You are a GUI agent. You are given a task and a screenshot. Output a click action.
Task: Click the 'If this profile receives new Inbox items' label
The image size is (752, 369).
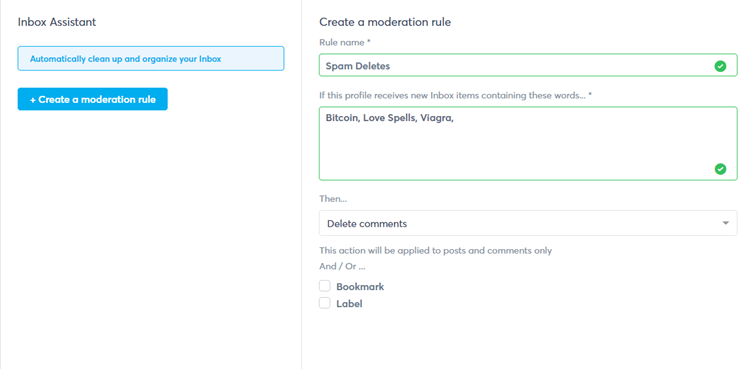pyautogui.click(x=456, y=95)
